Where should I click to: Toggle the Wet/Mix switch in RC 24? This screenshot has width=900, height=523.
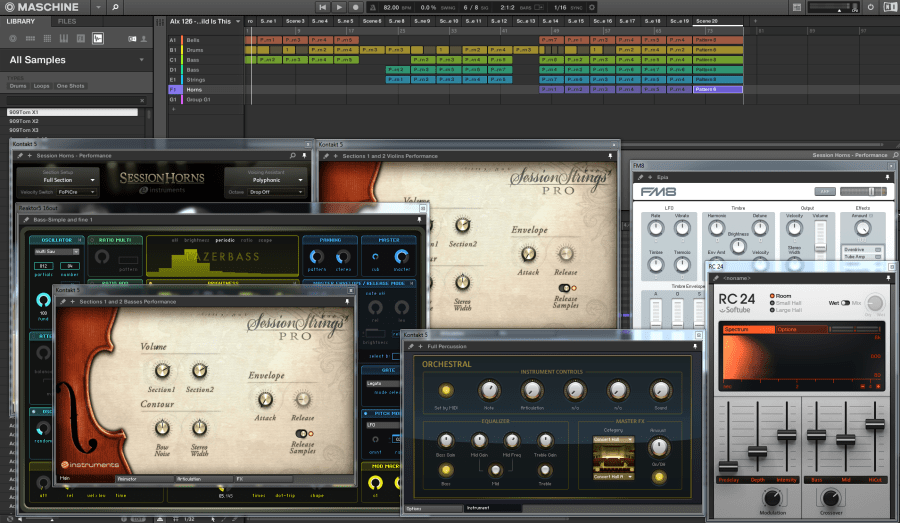click(x=844, y=302)
